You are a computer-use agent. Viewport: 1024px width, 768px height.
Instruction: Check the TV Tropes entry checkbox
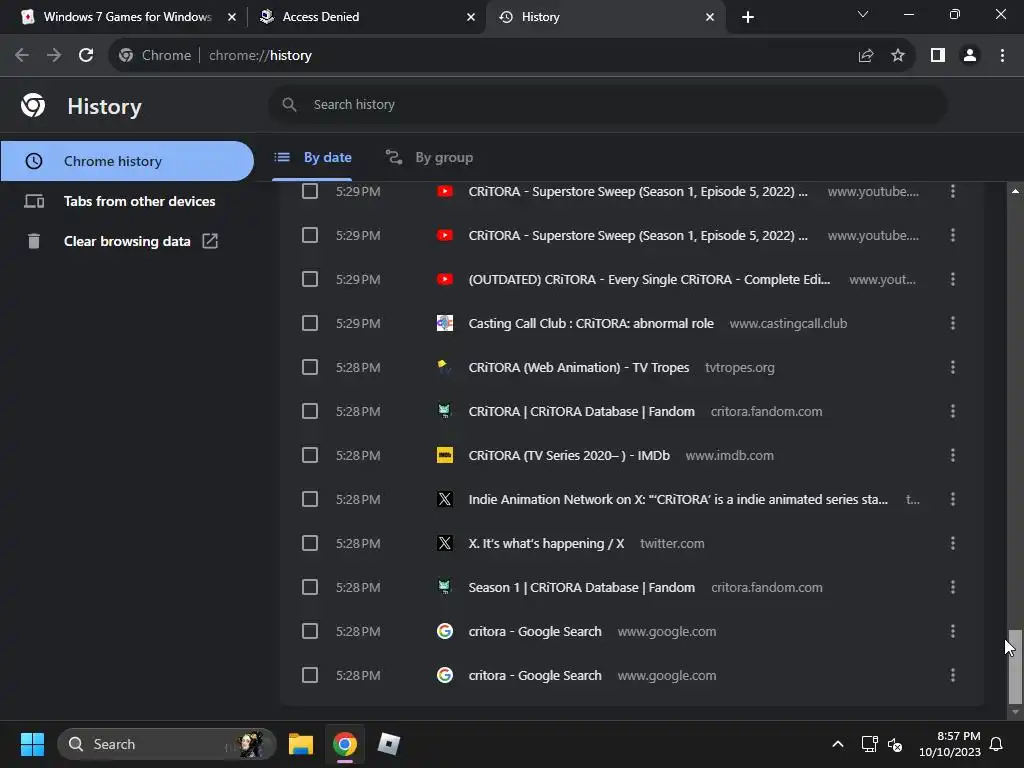(310, 367)
